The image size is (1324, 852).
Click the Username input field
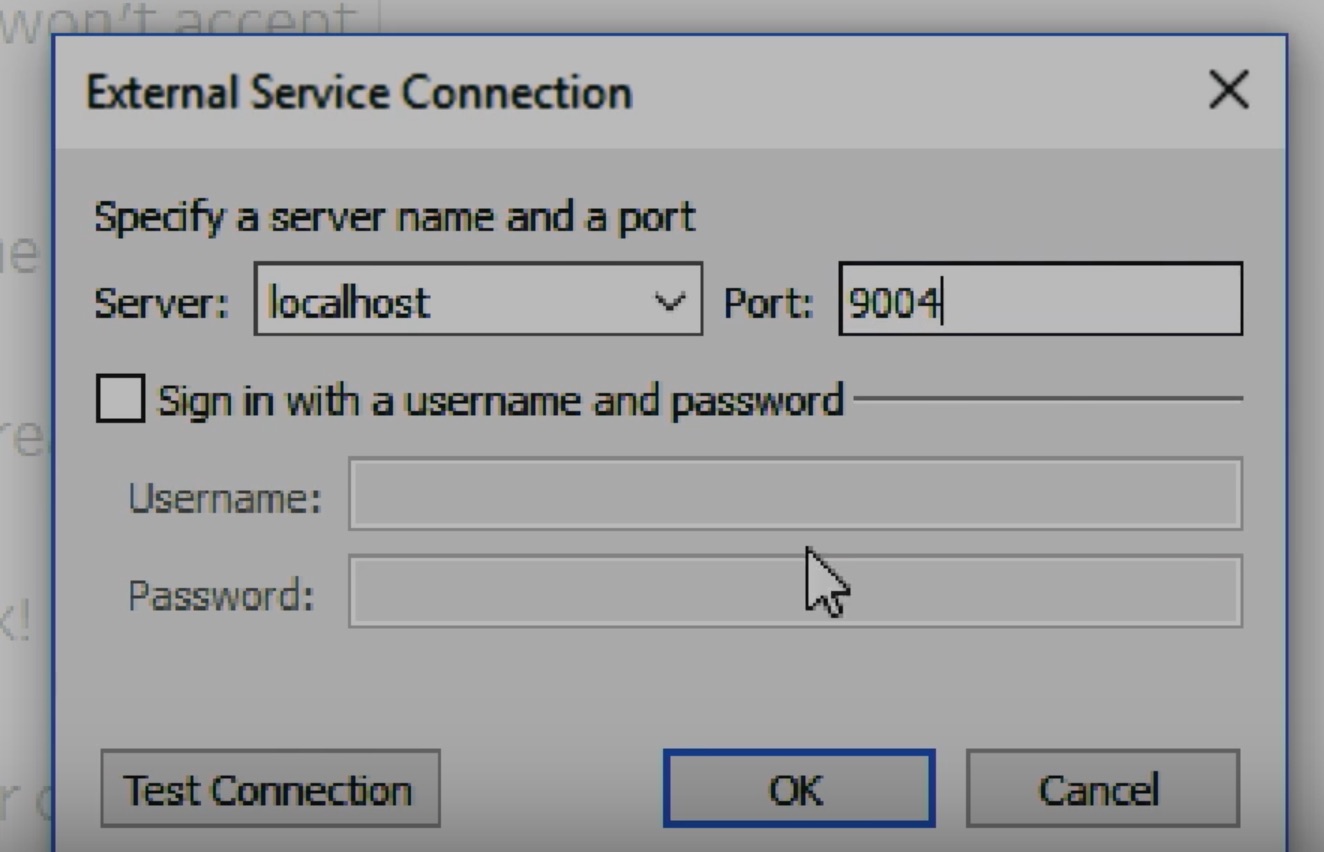coord(795,494)
